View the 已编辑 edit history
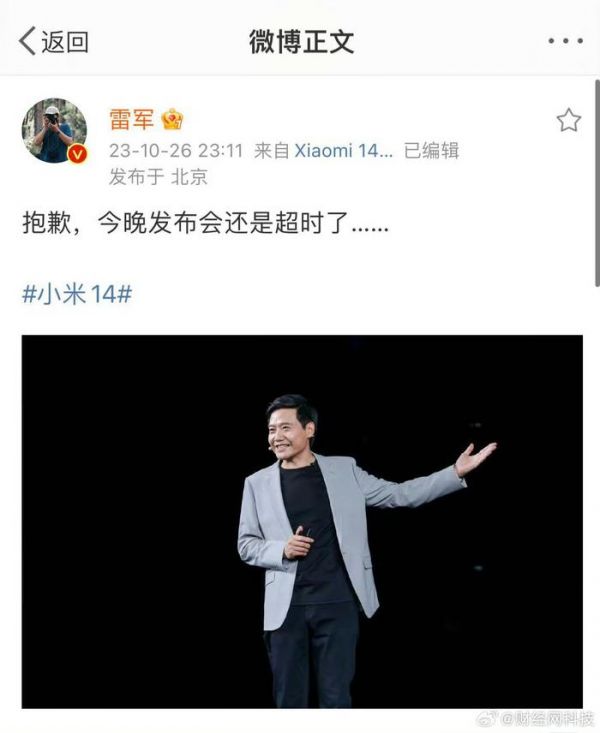Image resolution: width=600 pixels, height=733 pixels. click(x=432, y=151)
